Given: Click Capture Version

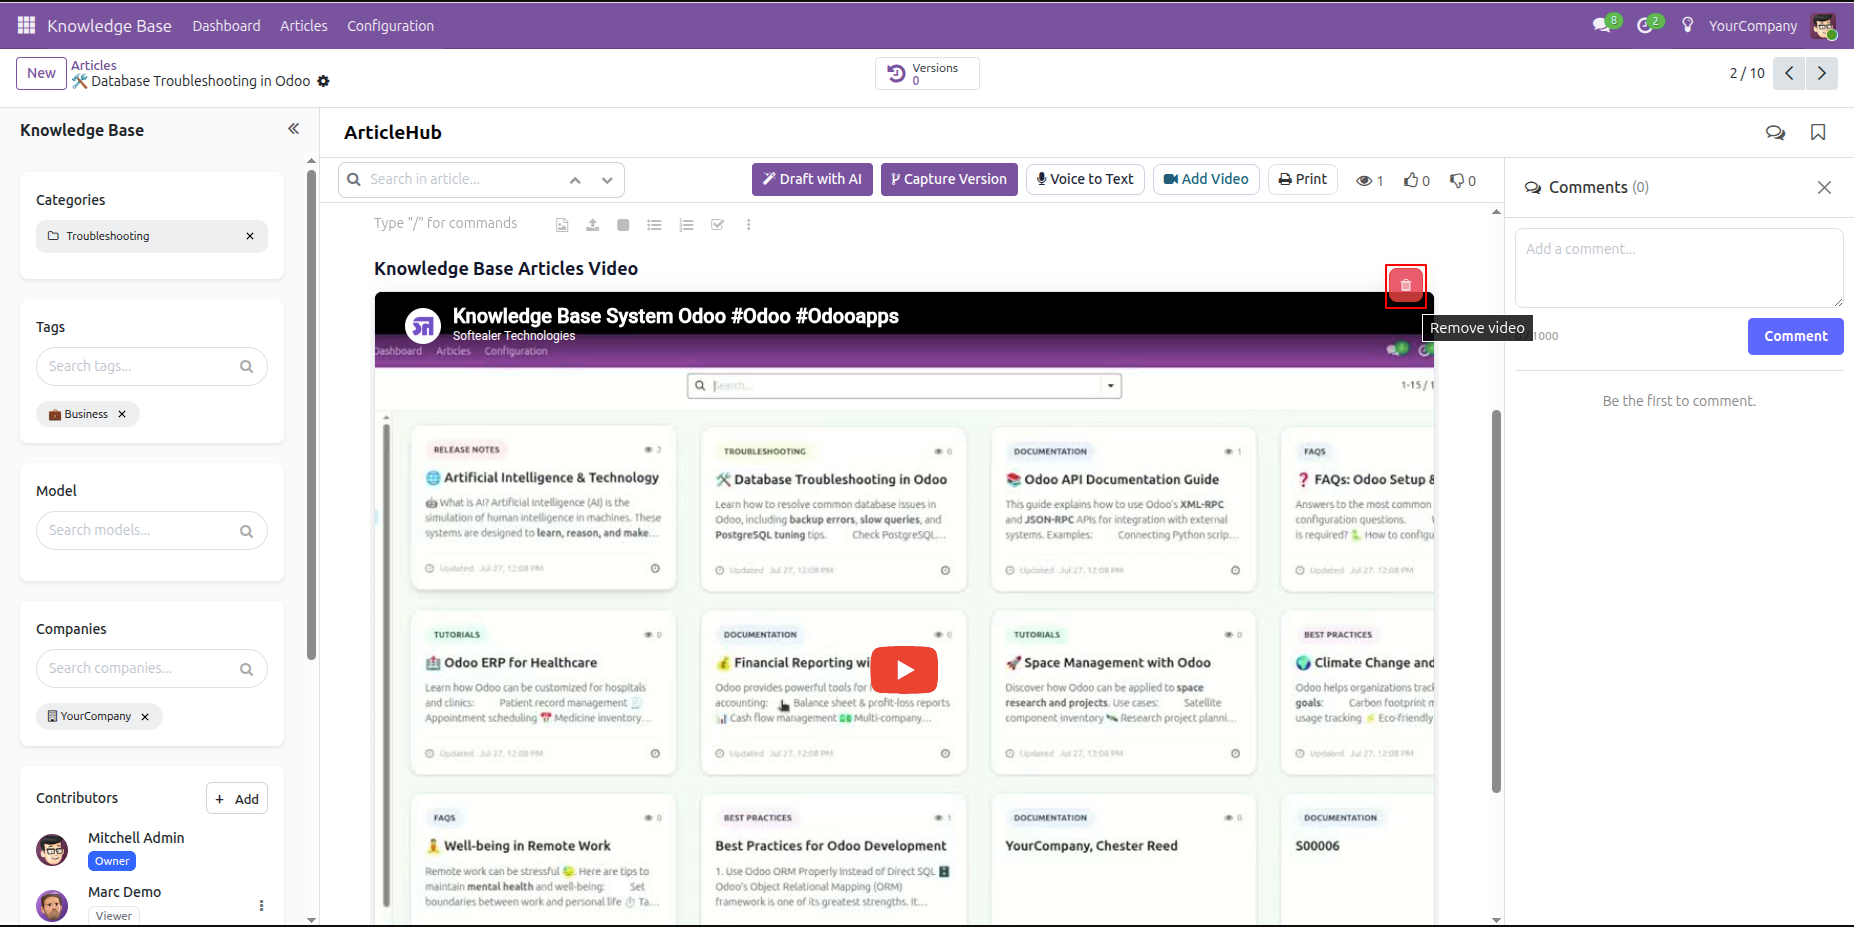Looking at the screenshot, I should point(949,179).
